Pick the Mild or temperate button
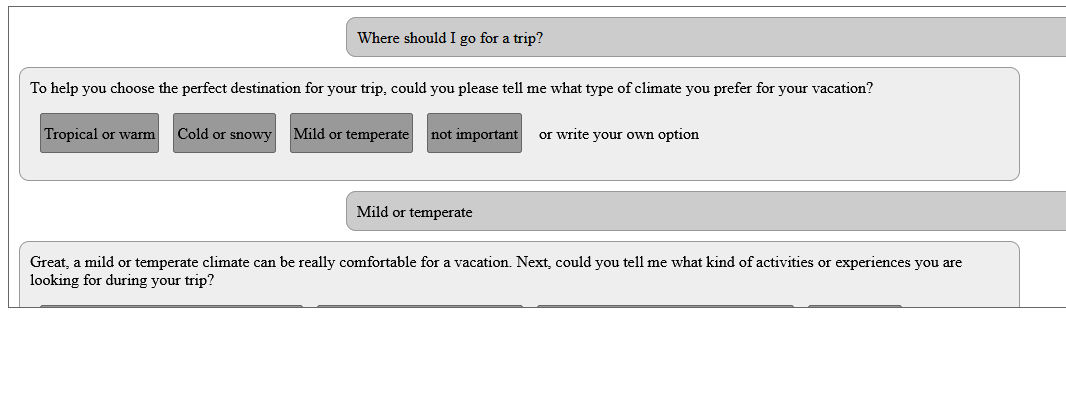This screenshot has width=1066, height=414. [x=351, y=133]
